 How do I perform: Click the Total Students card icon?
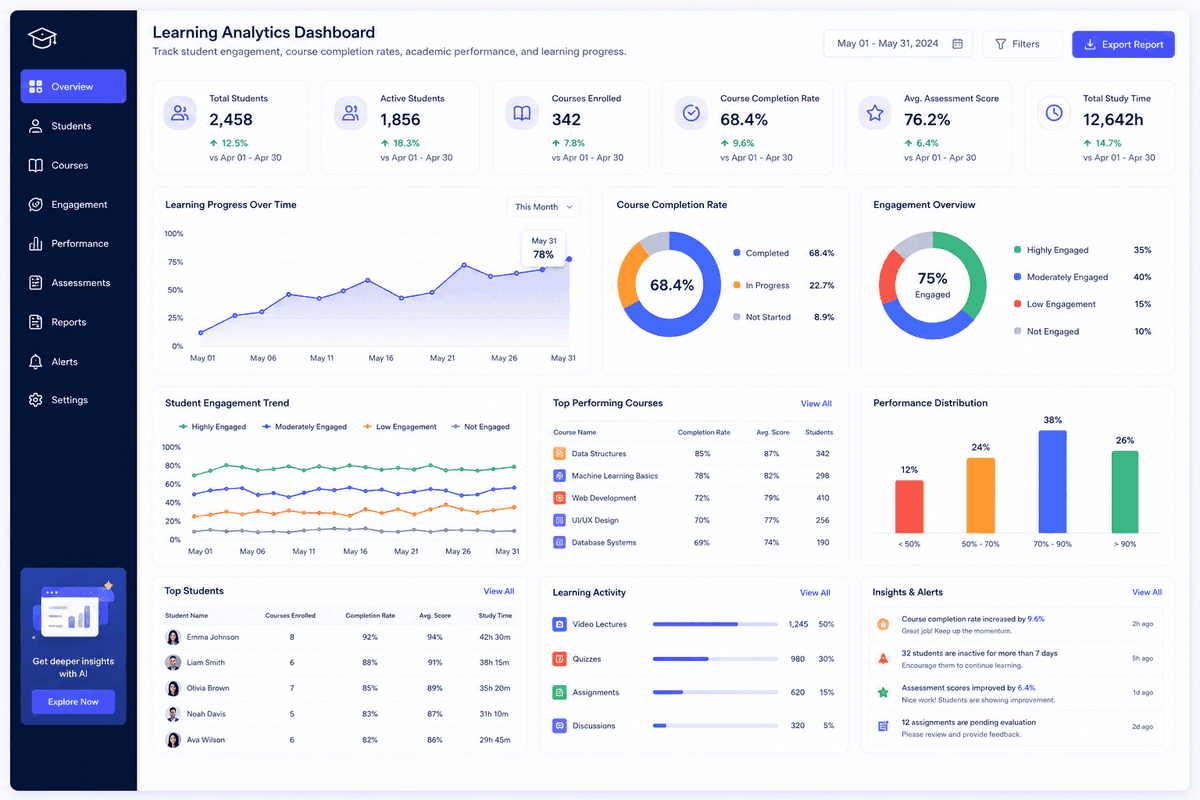click(x=180, y=113)
